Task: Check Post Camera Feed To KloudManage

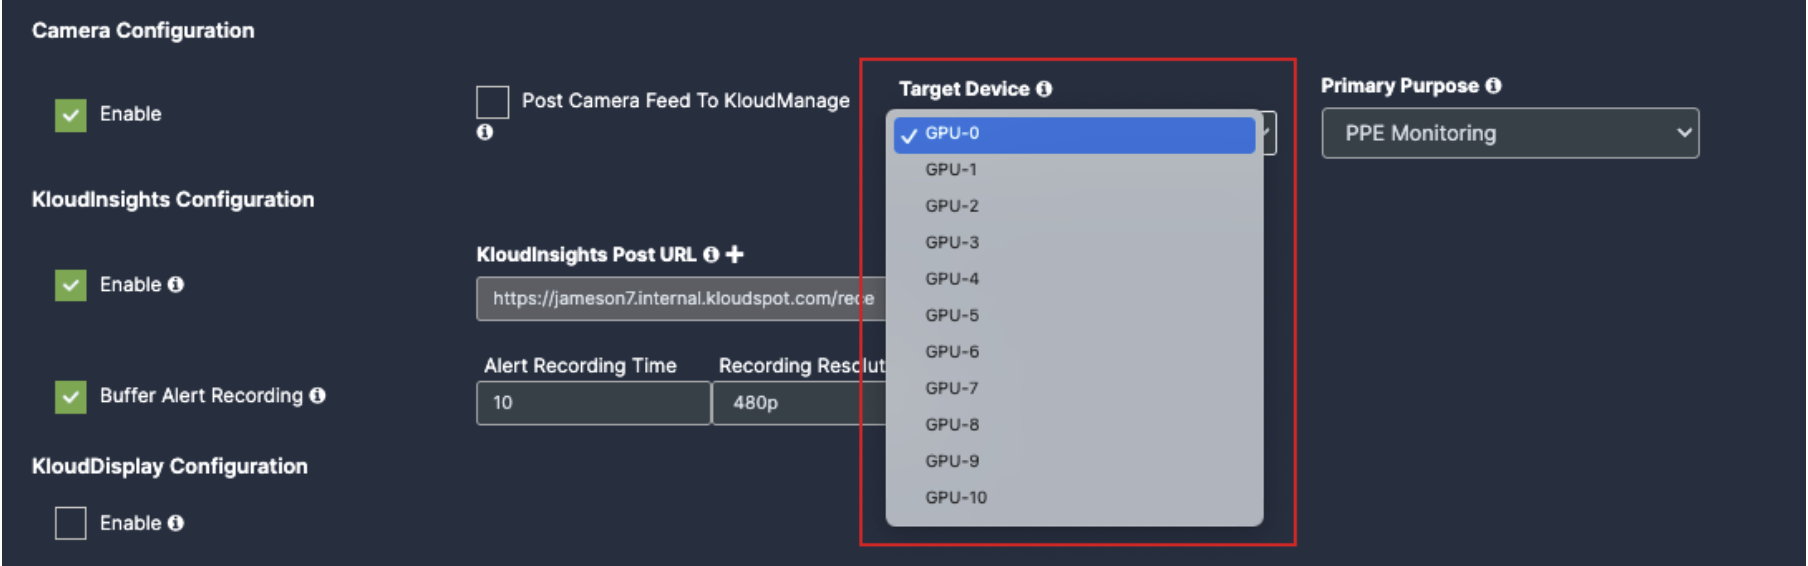Action: point(492,102)
